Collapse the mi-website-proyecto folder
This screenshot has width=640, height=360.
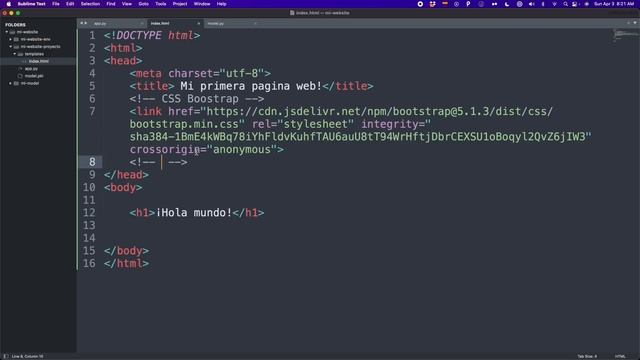(11, 47)
